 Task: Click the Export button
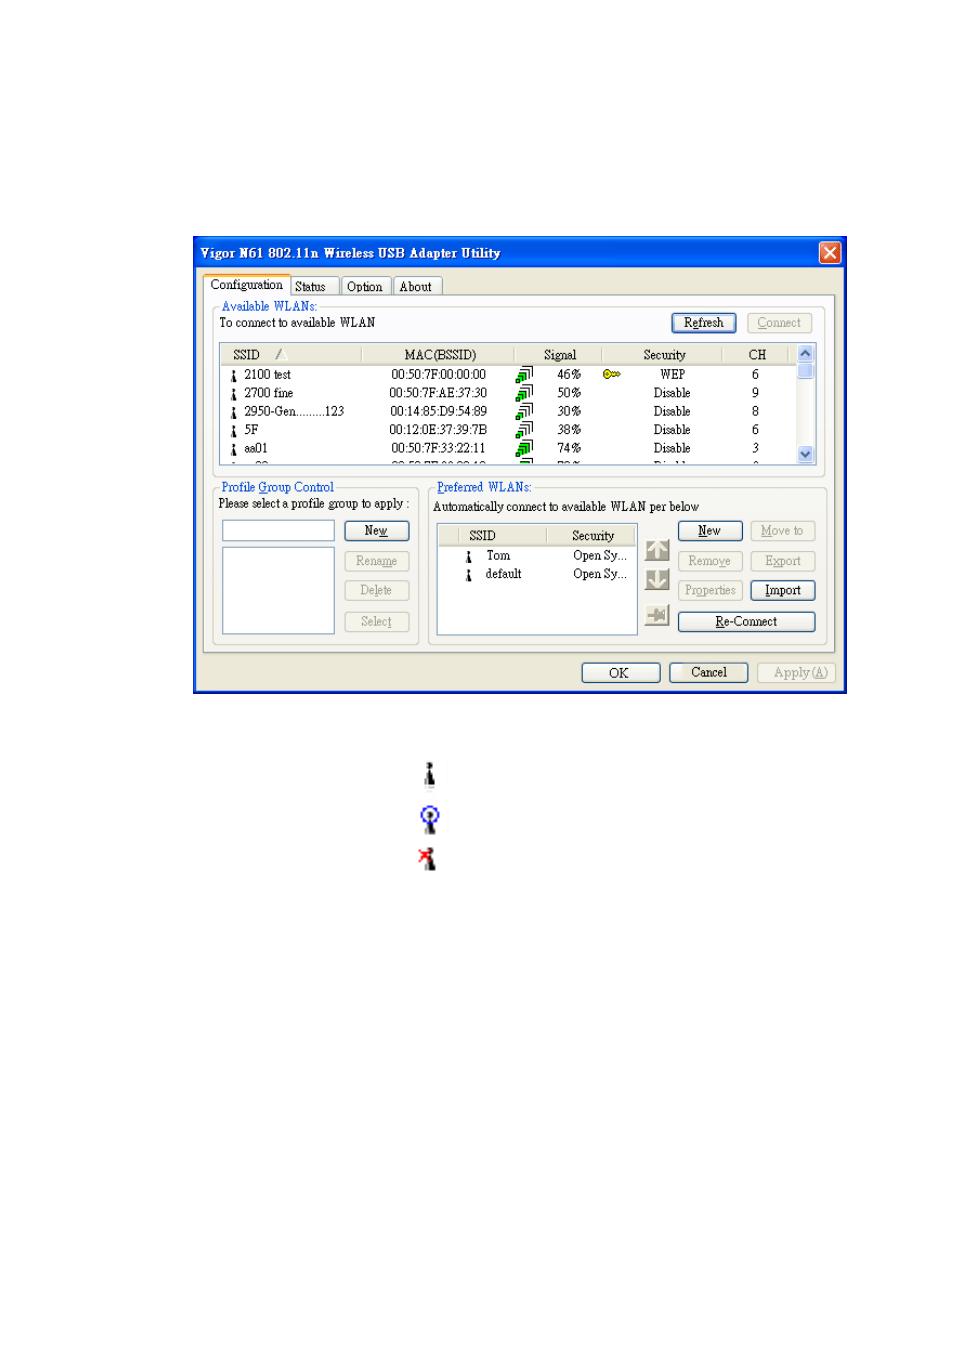(x=782, y=561)
